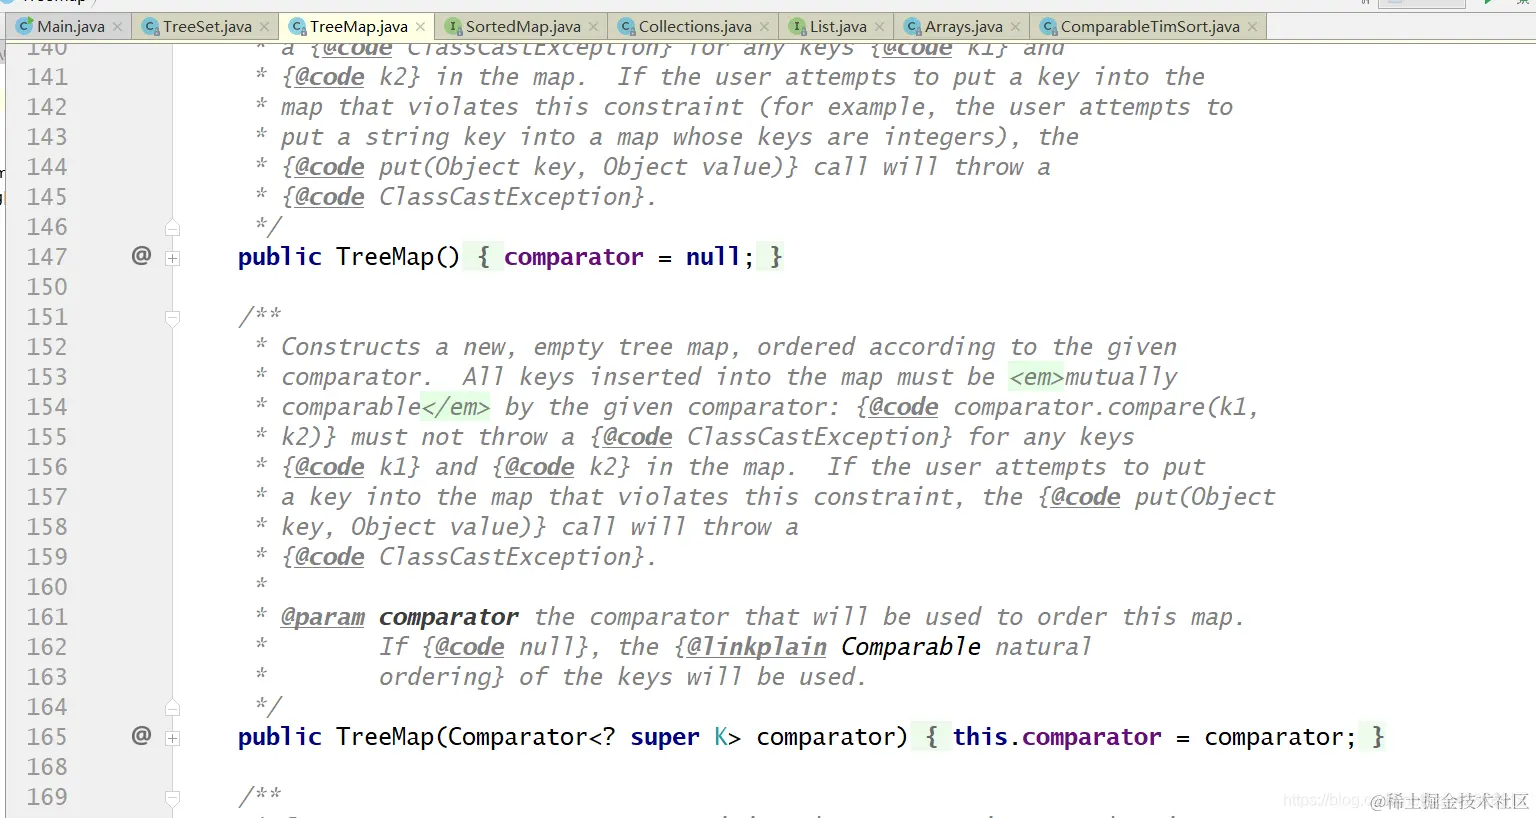Click line number 165 in the gutter
The width and height of the screenshot is (1536, 818).
[47, 737]
